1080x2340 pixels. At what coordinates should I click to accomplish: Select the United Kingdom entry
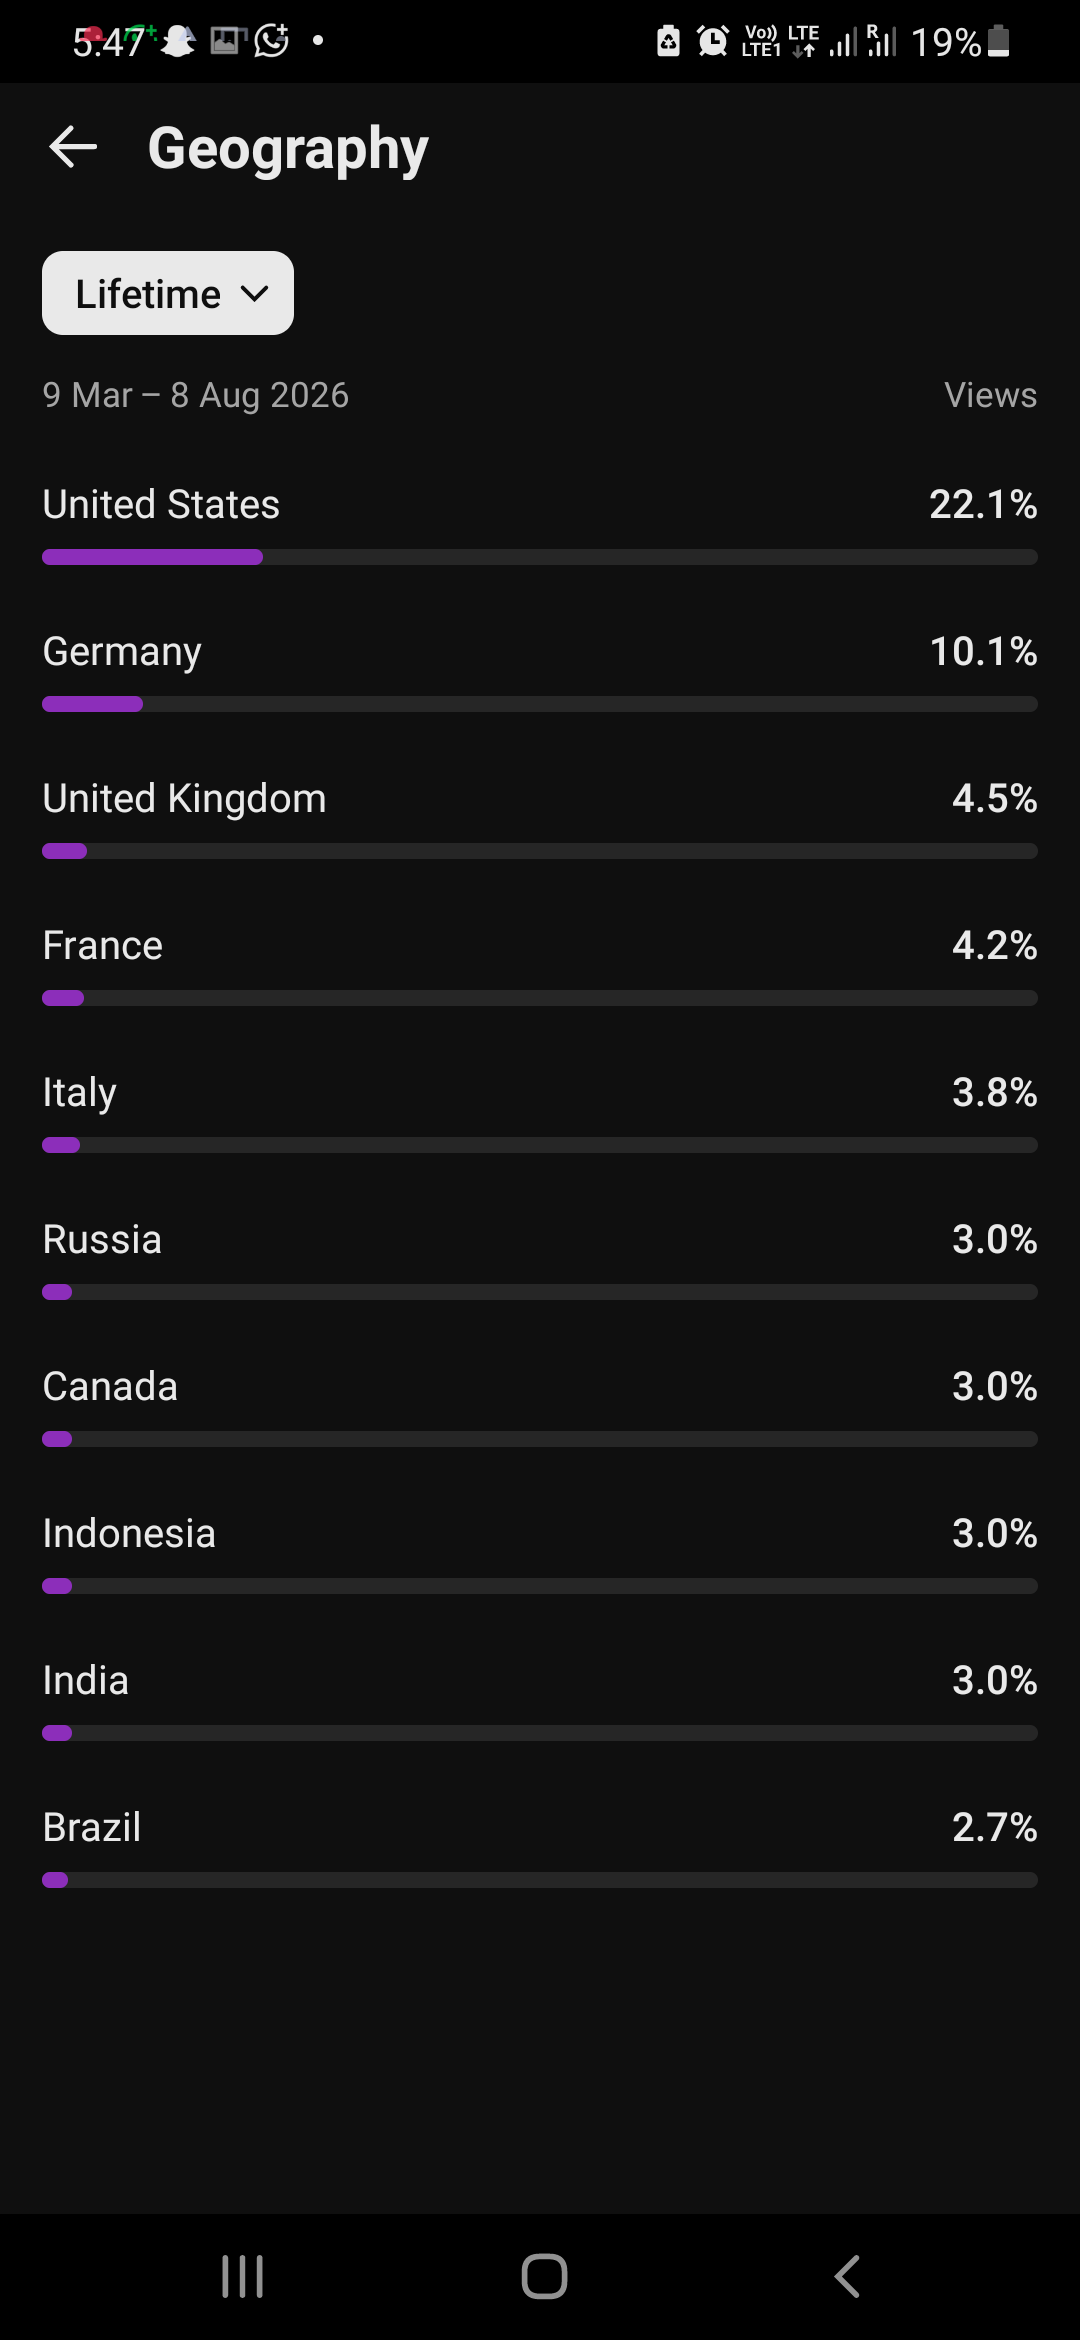[x=540, y=818]
